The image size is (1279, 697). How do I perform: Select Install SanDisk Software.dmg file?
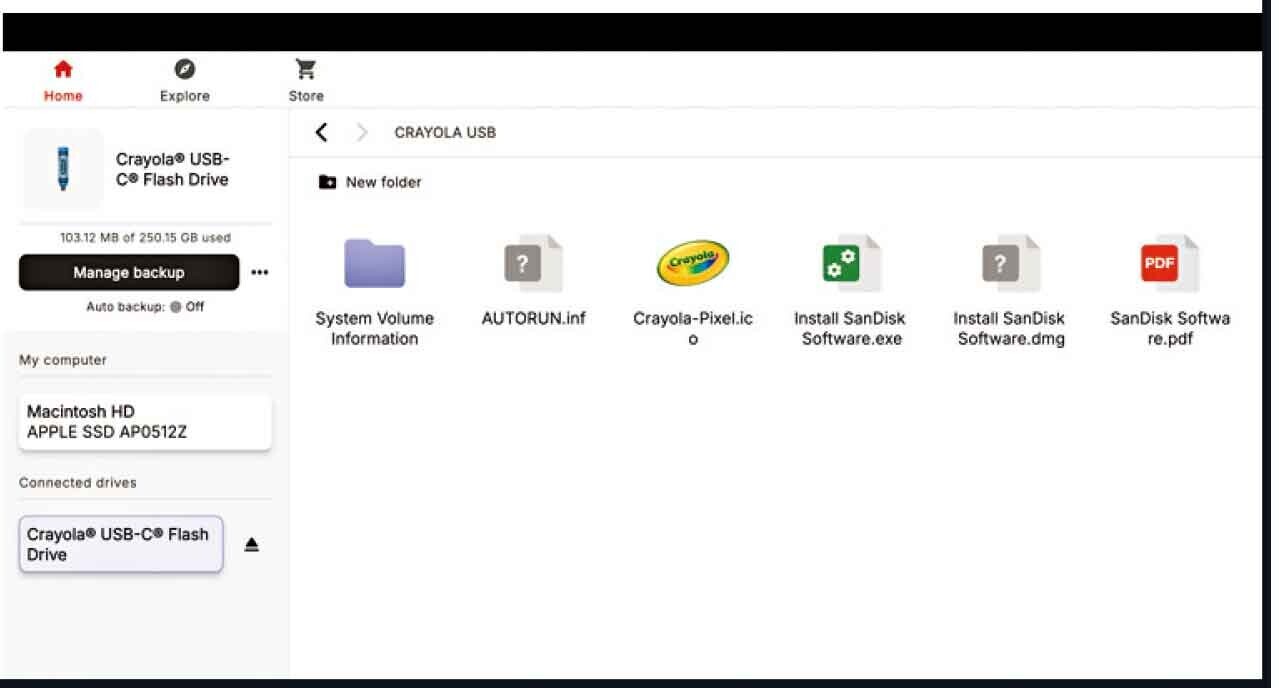(x=1009, y=264)
